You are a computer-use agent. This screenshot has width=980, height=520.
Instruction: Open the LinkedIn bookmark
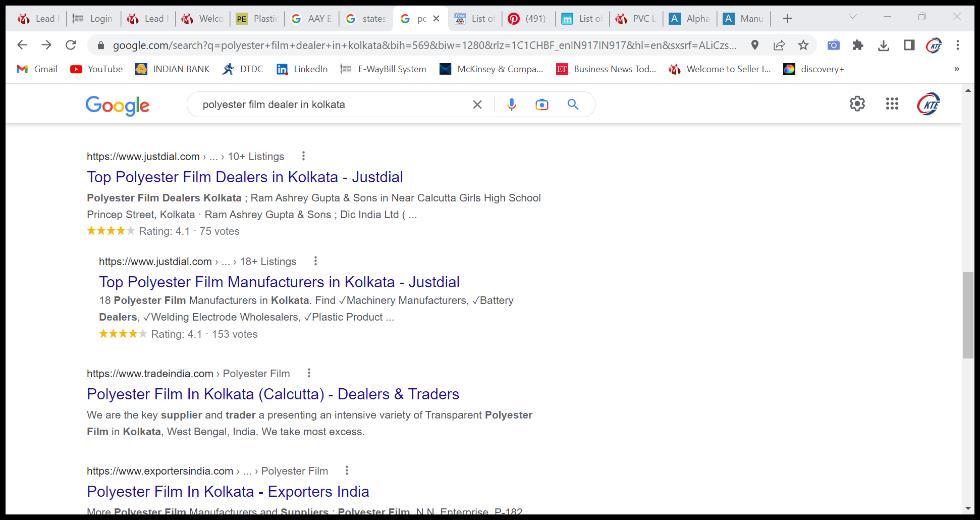coord(302,69)
